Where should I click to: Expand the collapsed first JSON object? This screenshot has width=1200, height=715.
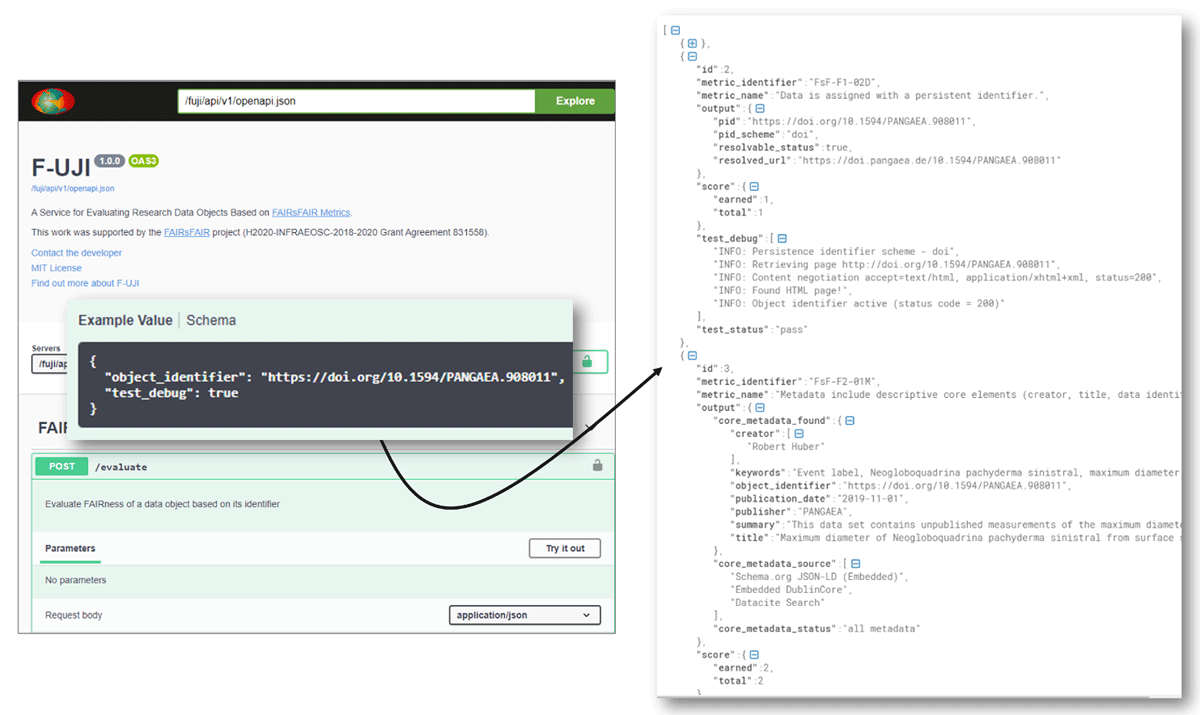(x=692, y=44)
